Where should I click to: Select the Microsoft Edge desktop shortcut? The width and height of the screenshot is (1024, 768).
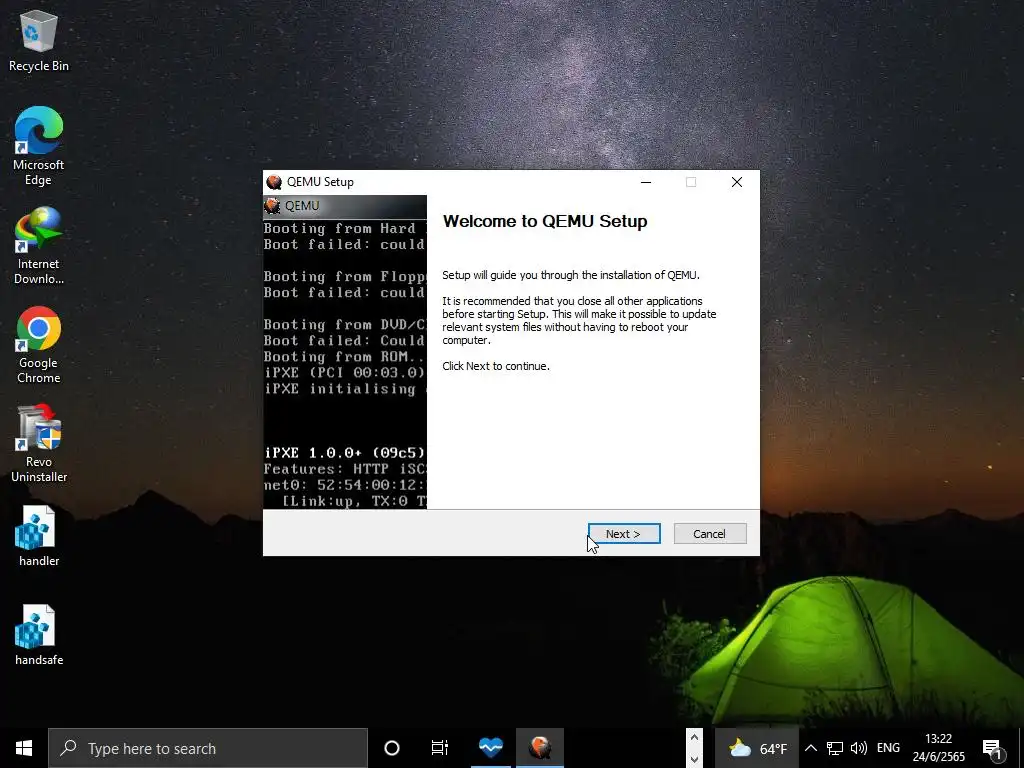pyautogui.click(x=39, y=146)
